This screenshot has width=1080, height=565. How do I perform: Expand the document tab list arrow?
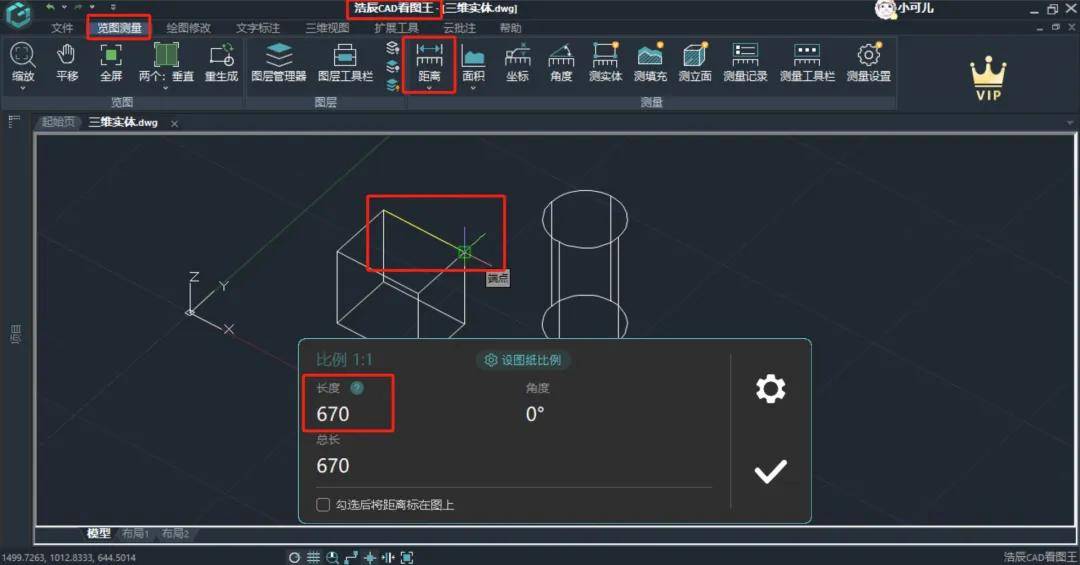pyautogui.click(x=1070, y=123)
